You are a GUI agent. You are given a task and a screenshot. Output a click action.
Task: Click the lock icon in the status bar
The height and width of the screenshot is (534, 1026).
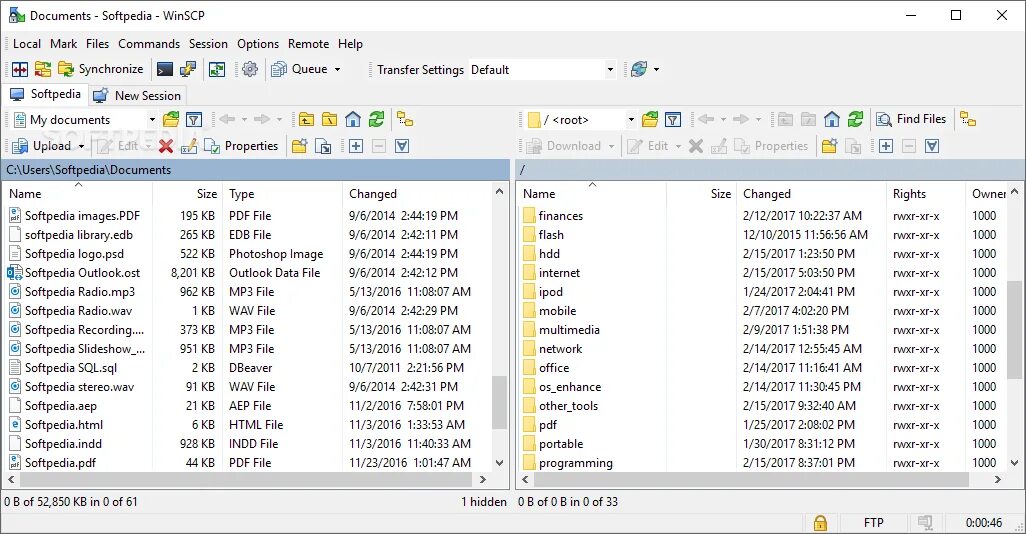point(820,523)
